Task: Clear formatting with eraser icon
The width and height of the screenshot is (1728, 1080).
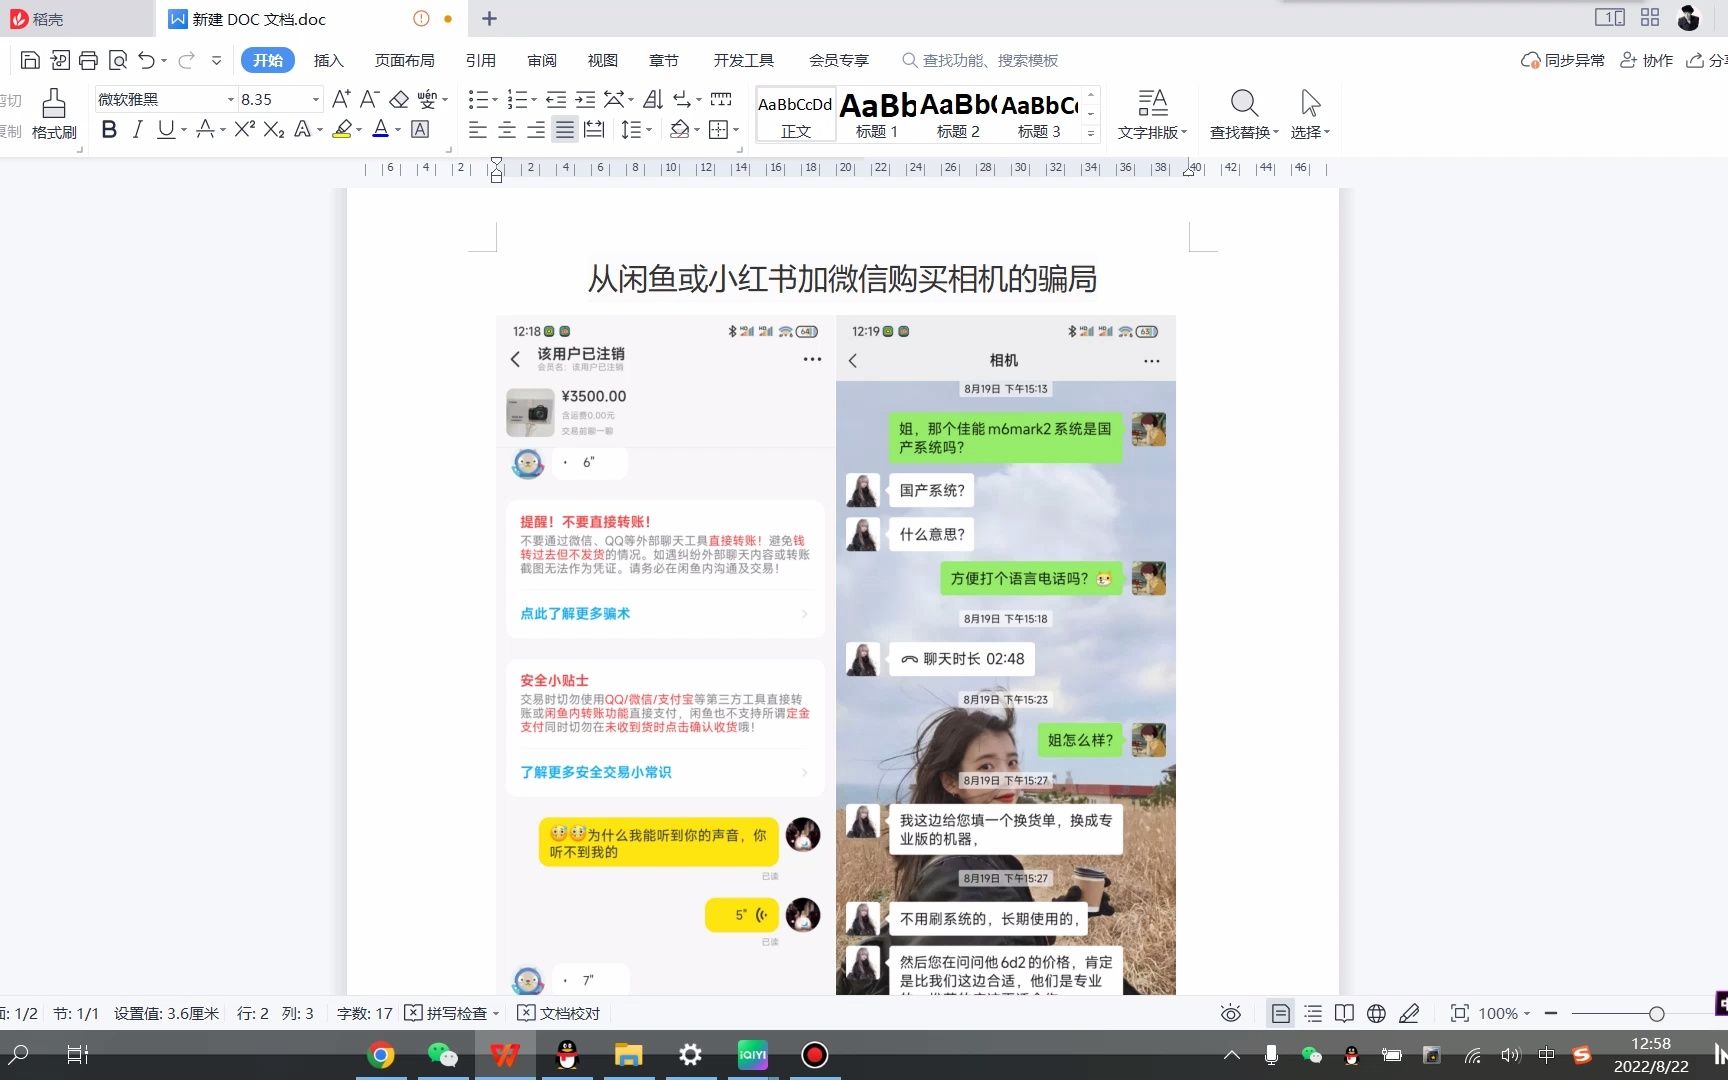Action: click(x=399, y=99)
